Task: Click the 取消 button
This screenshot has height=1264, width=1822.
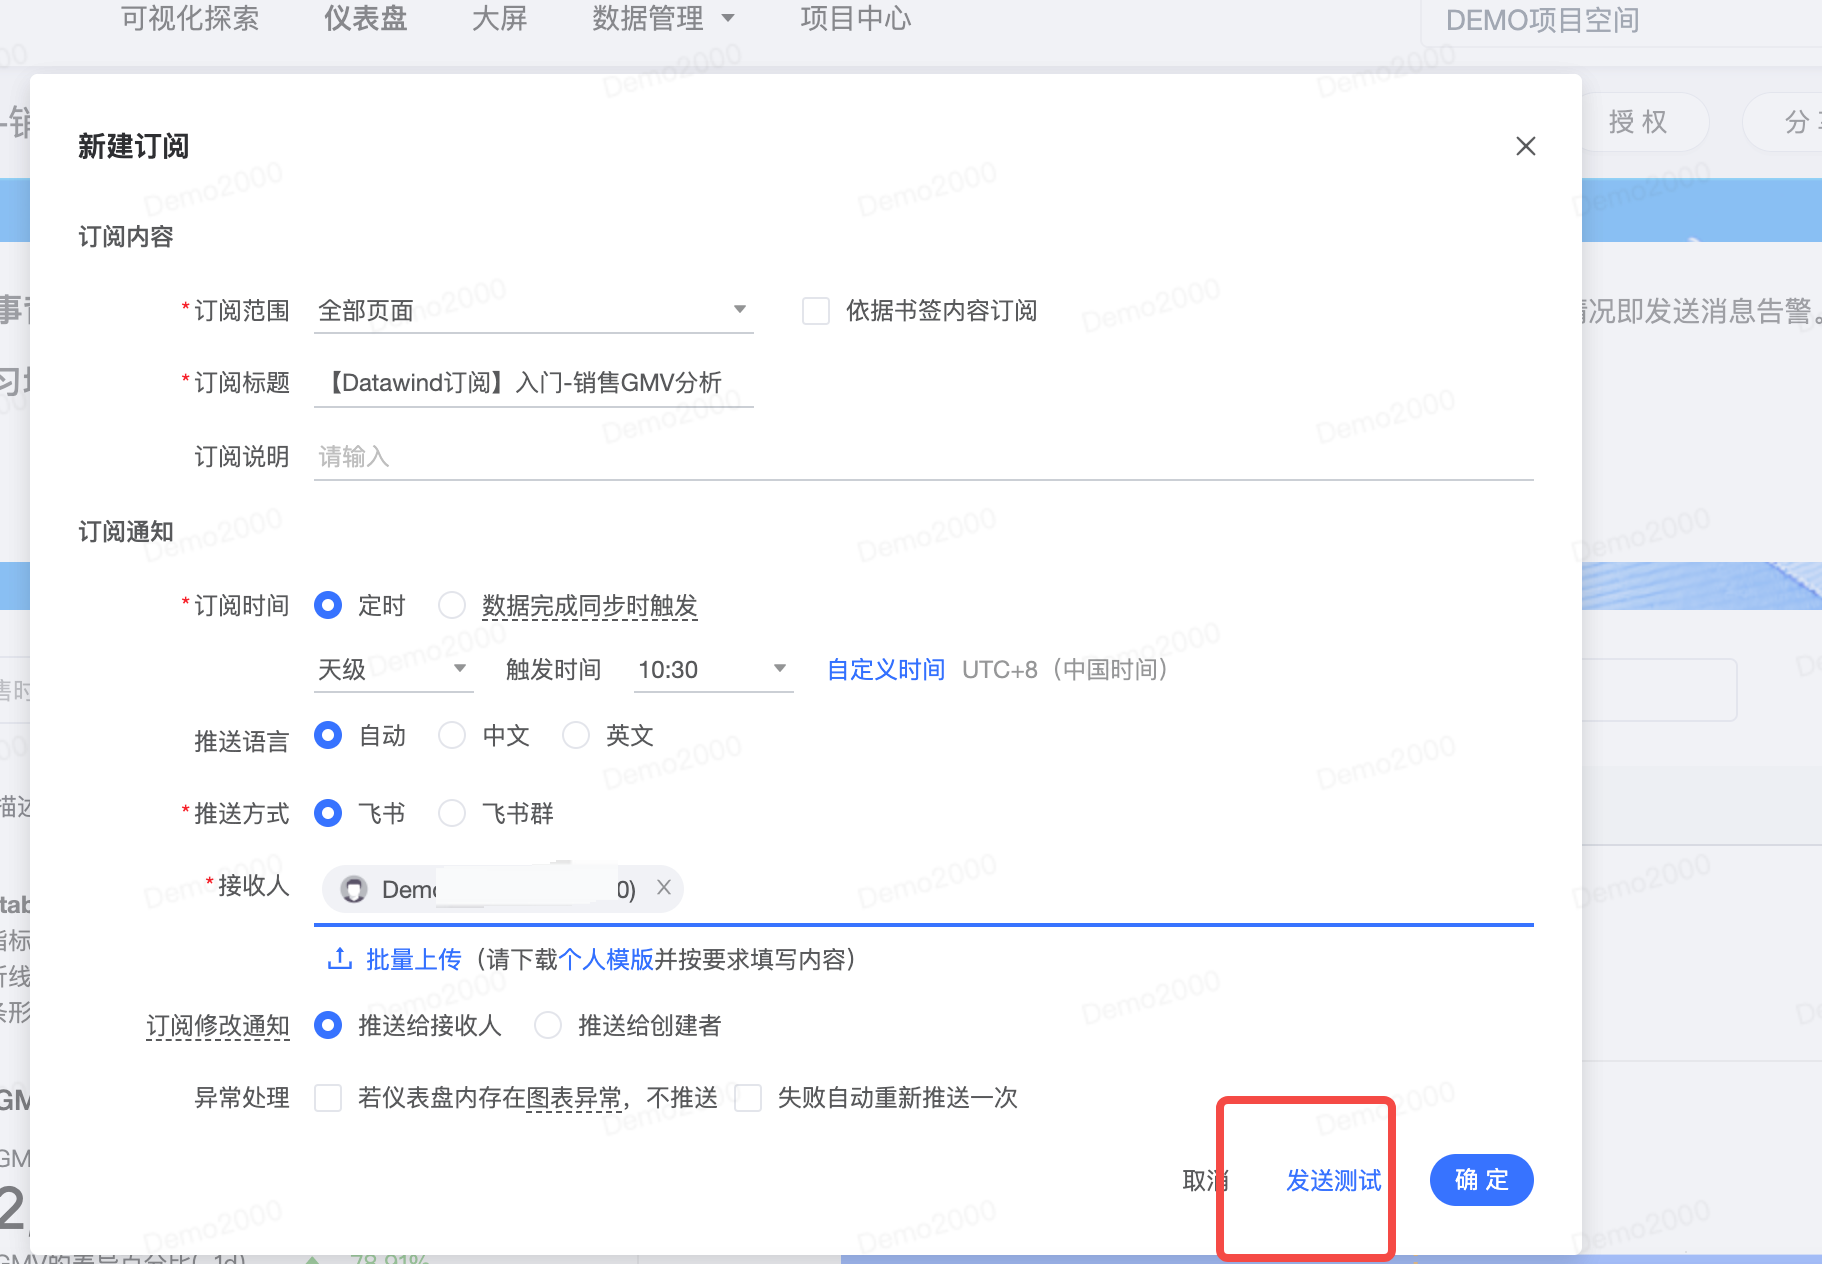Action: click(1205, 1180)
